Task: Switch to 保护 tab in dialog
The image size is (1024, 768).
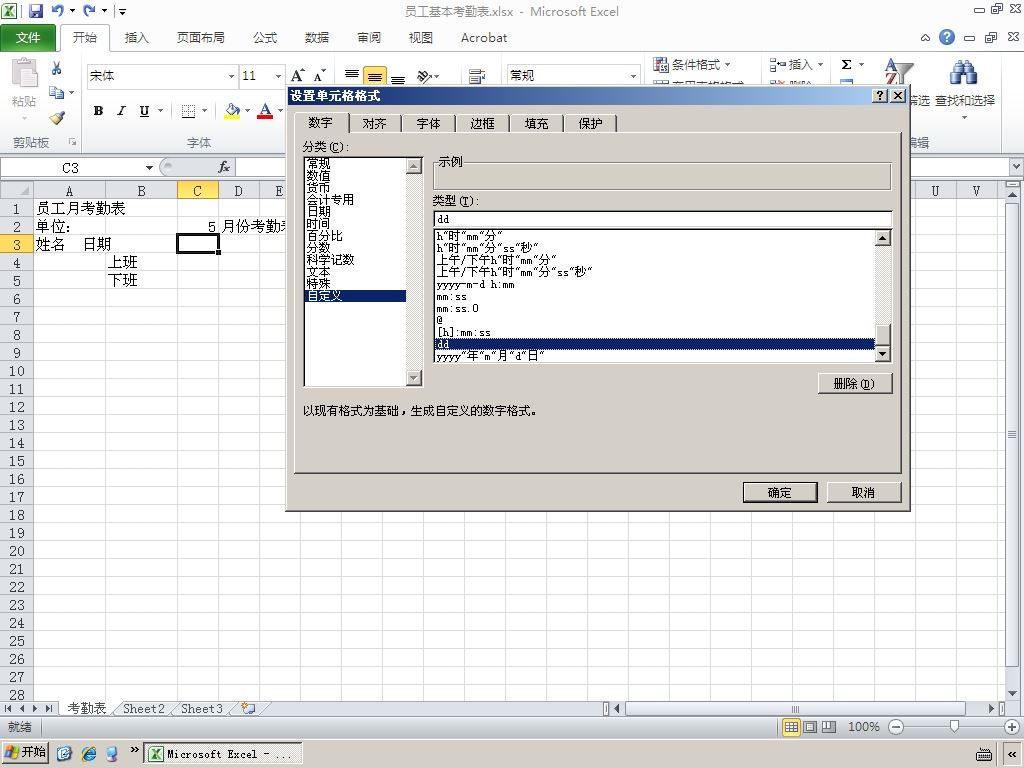Action: pos(590,123)
